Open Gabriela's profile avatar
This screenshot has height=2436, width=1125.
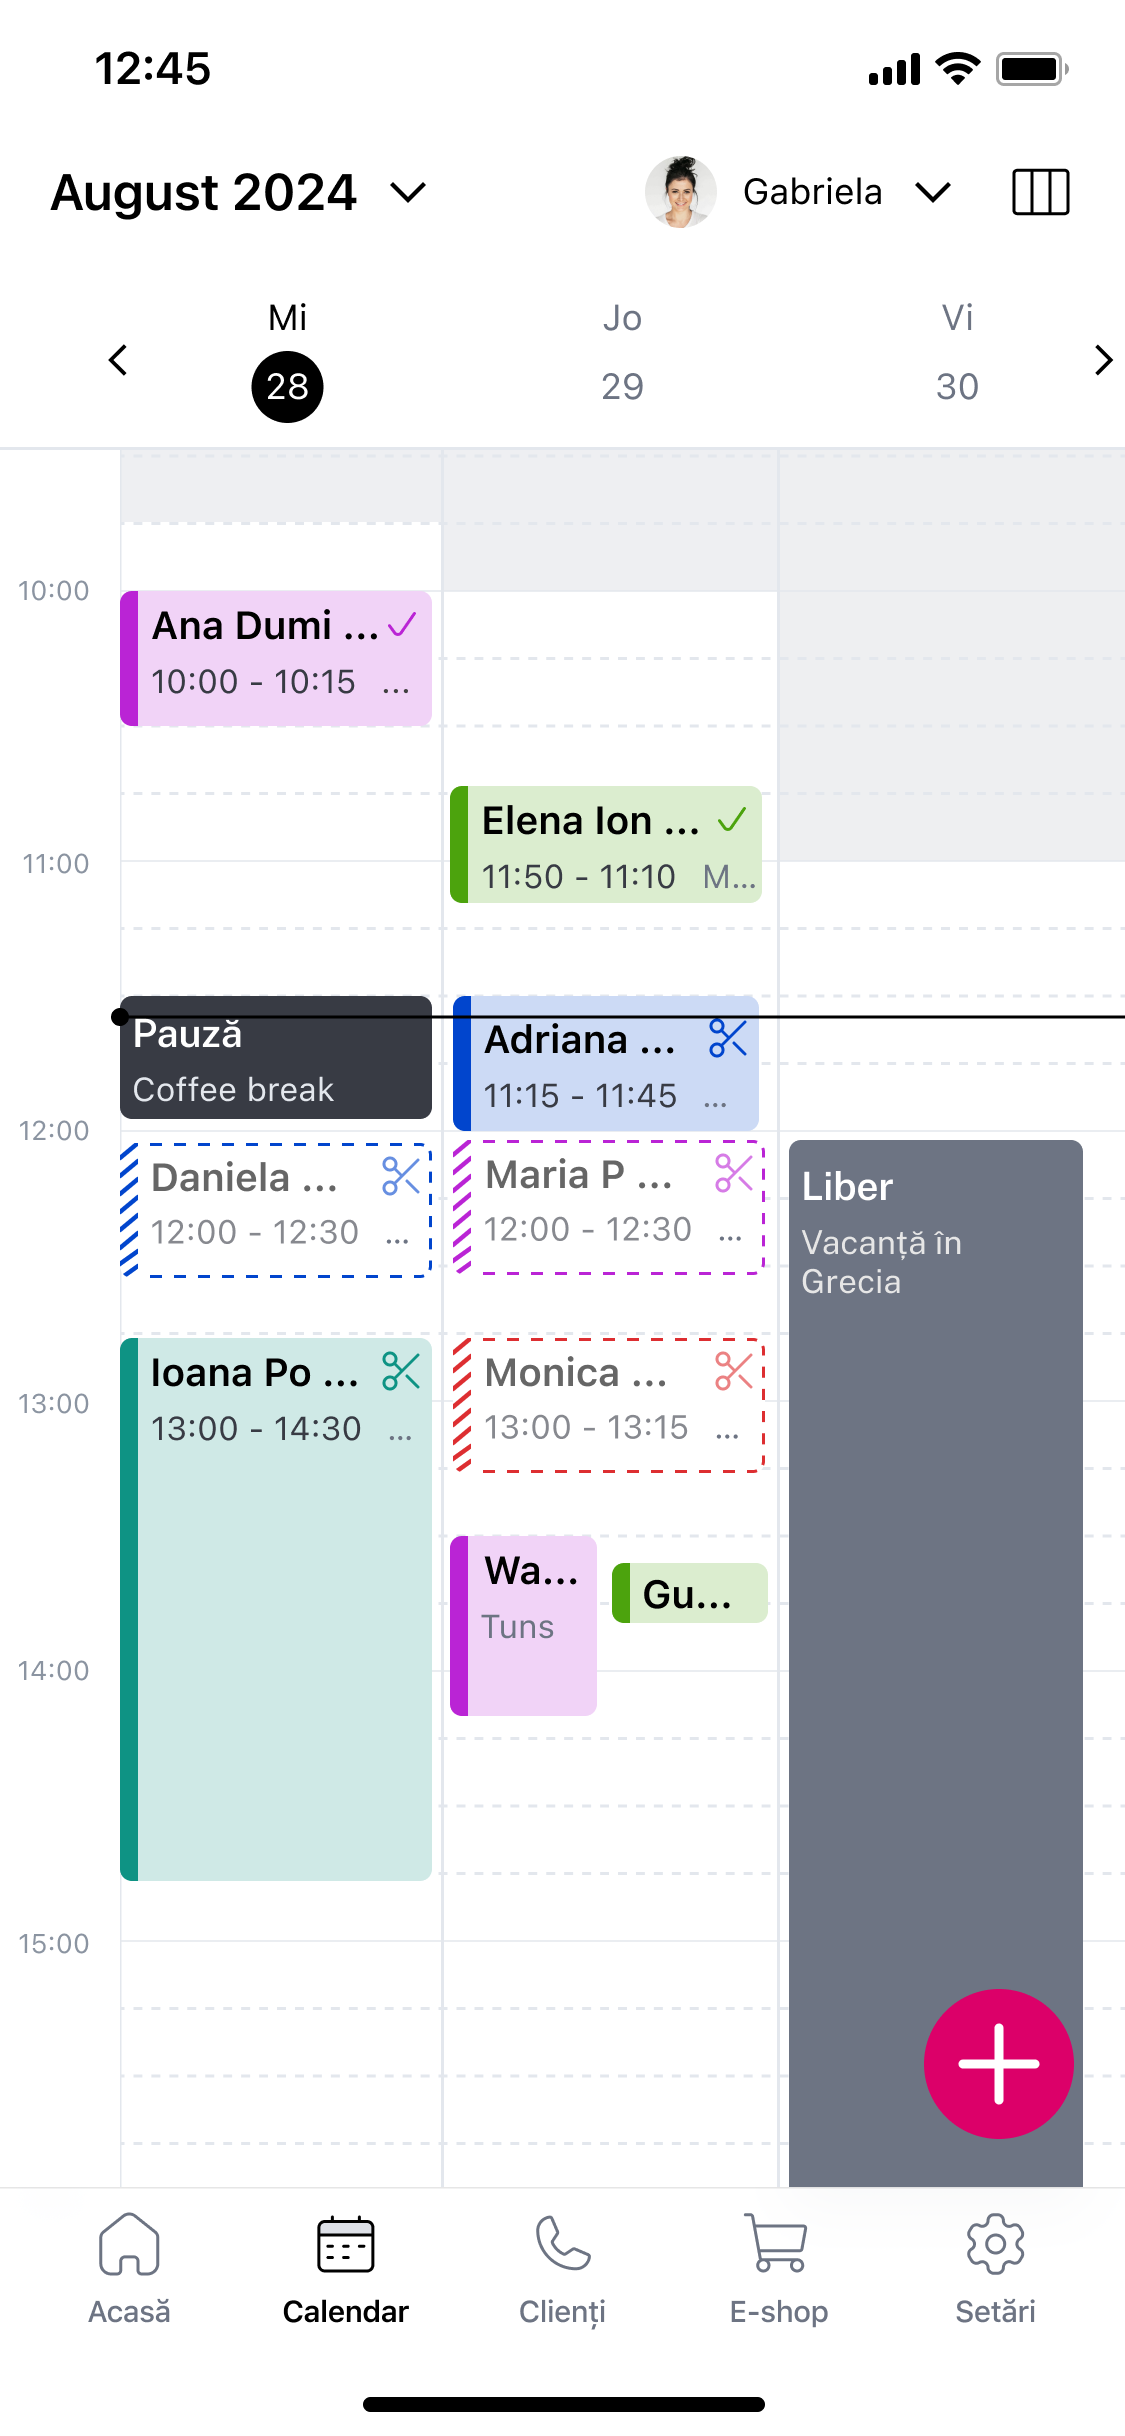[x=681, y=192]
